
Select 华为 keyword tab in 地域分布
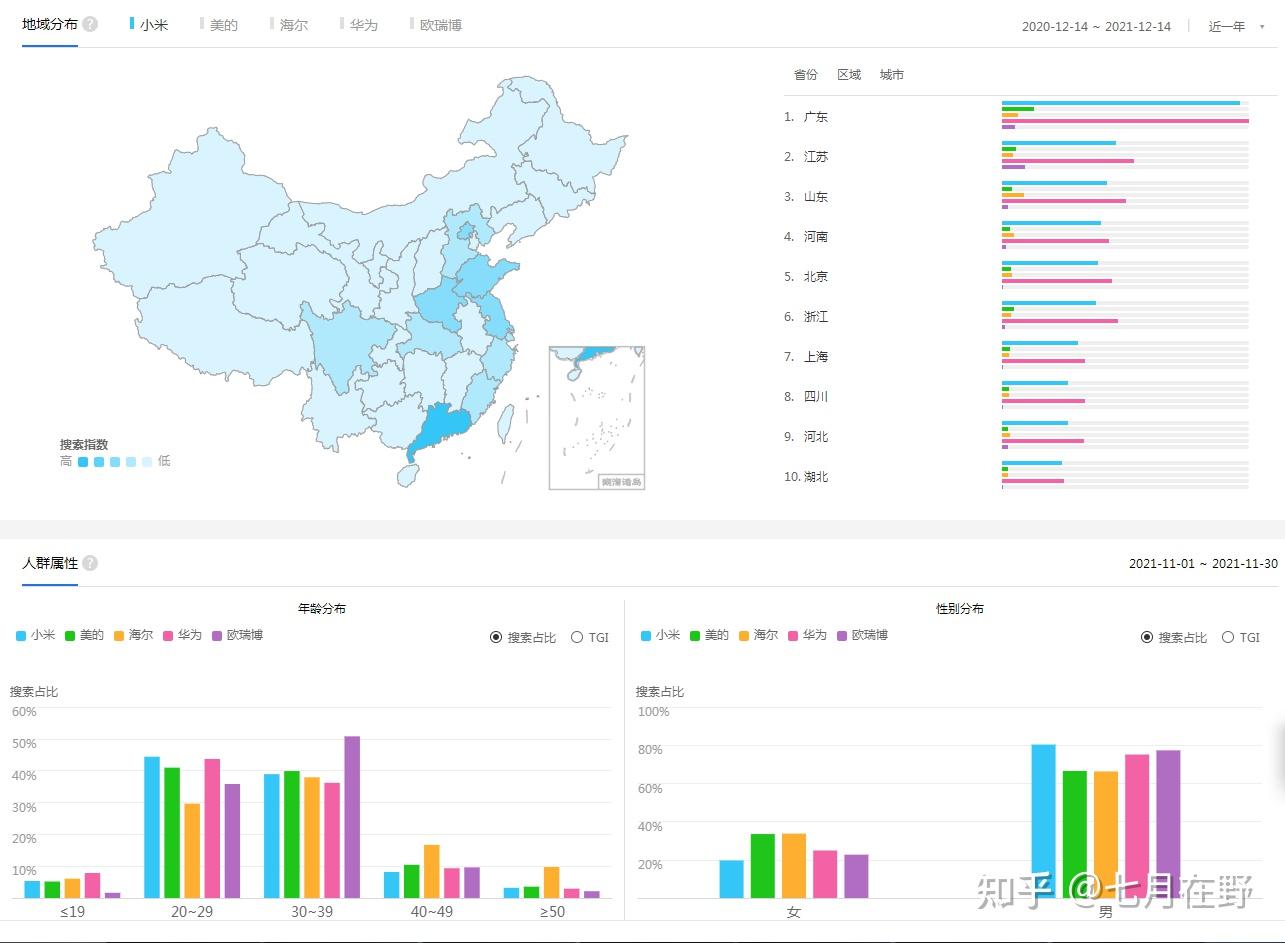359,25
